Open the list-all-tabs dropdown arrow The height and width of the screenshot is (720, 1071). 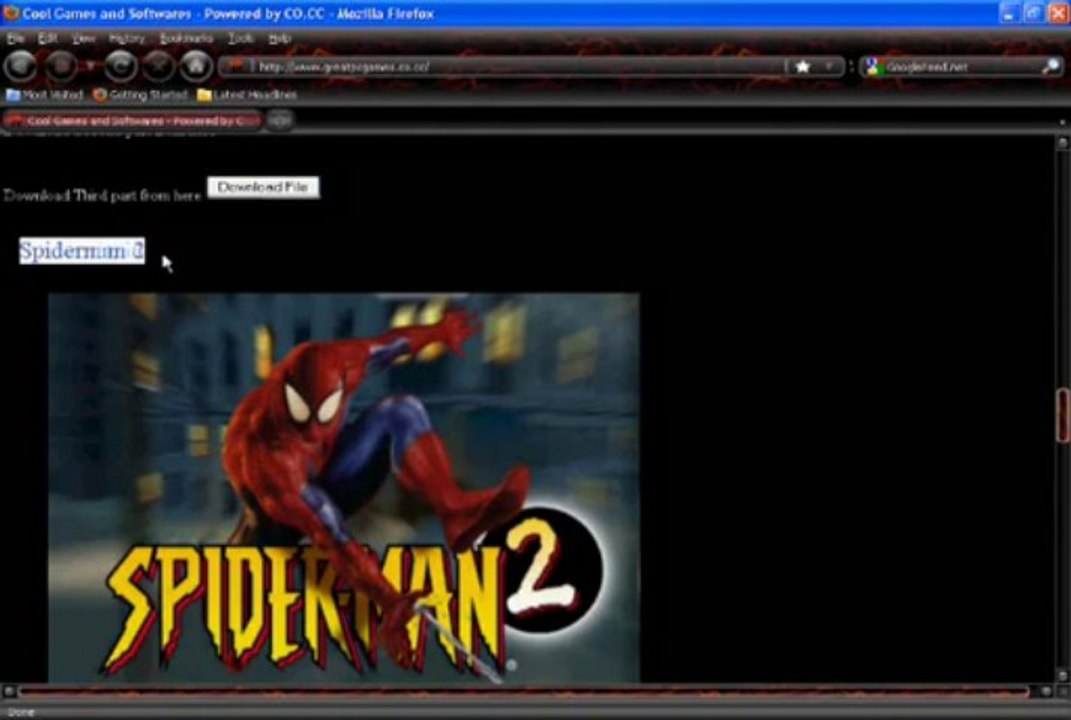click(x=1061, y=122)
